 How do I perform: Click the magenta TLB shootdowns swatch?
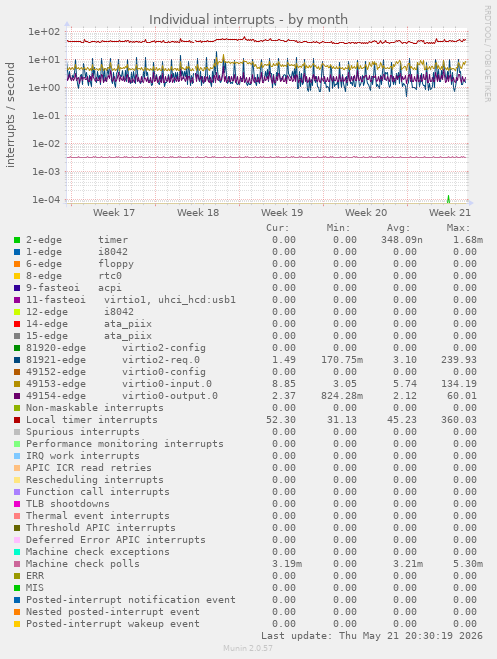[x=17, y=504]
